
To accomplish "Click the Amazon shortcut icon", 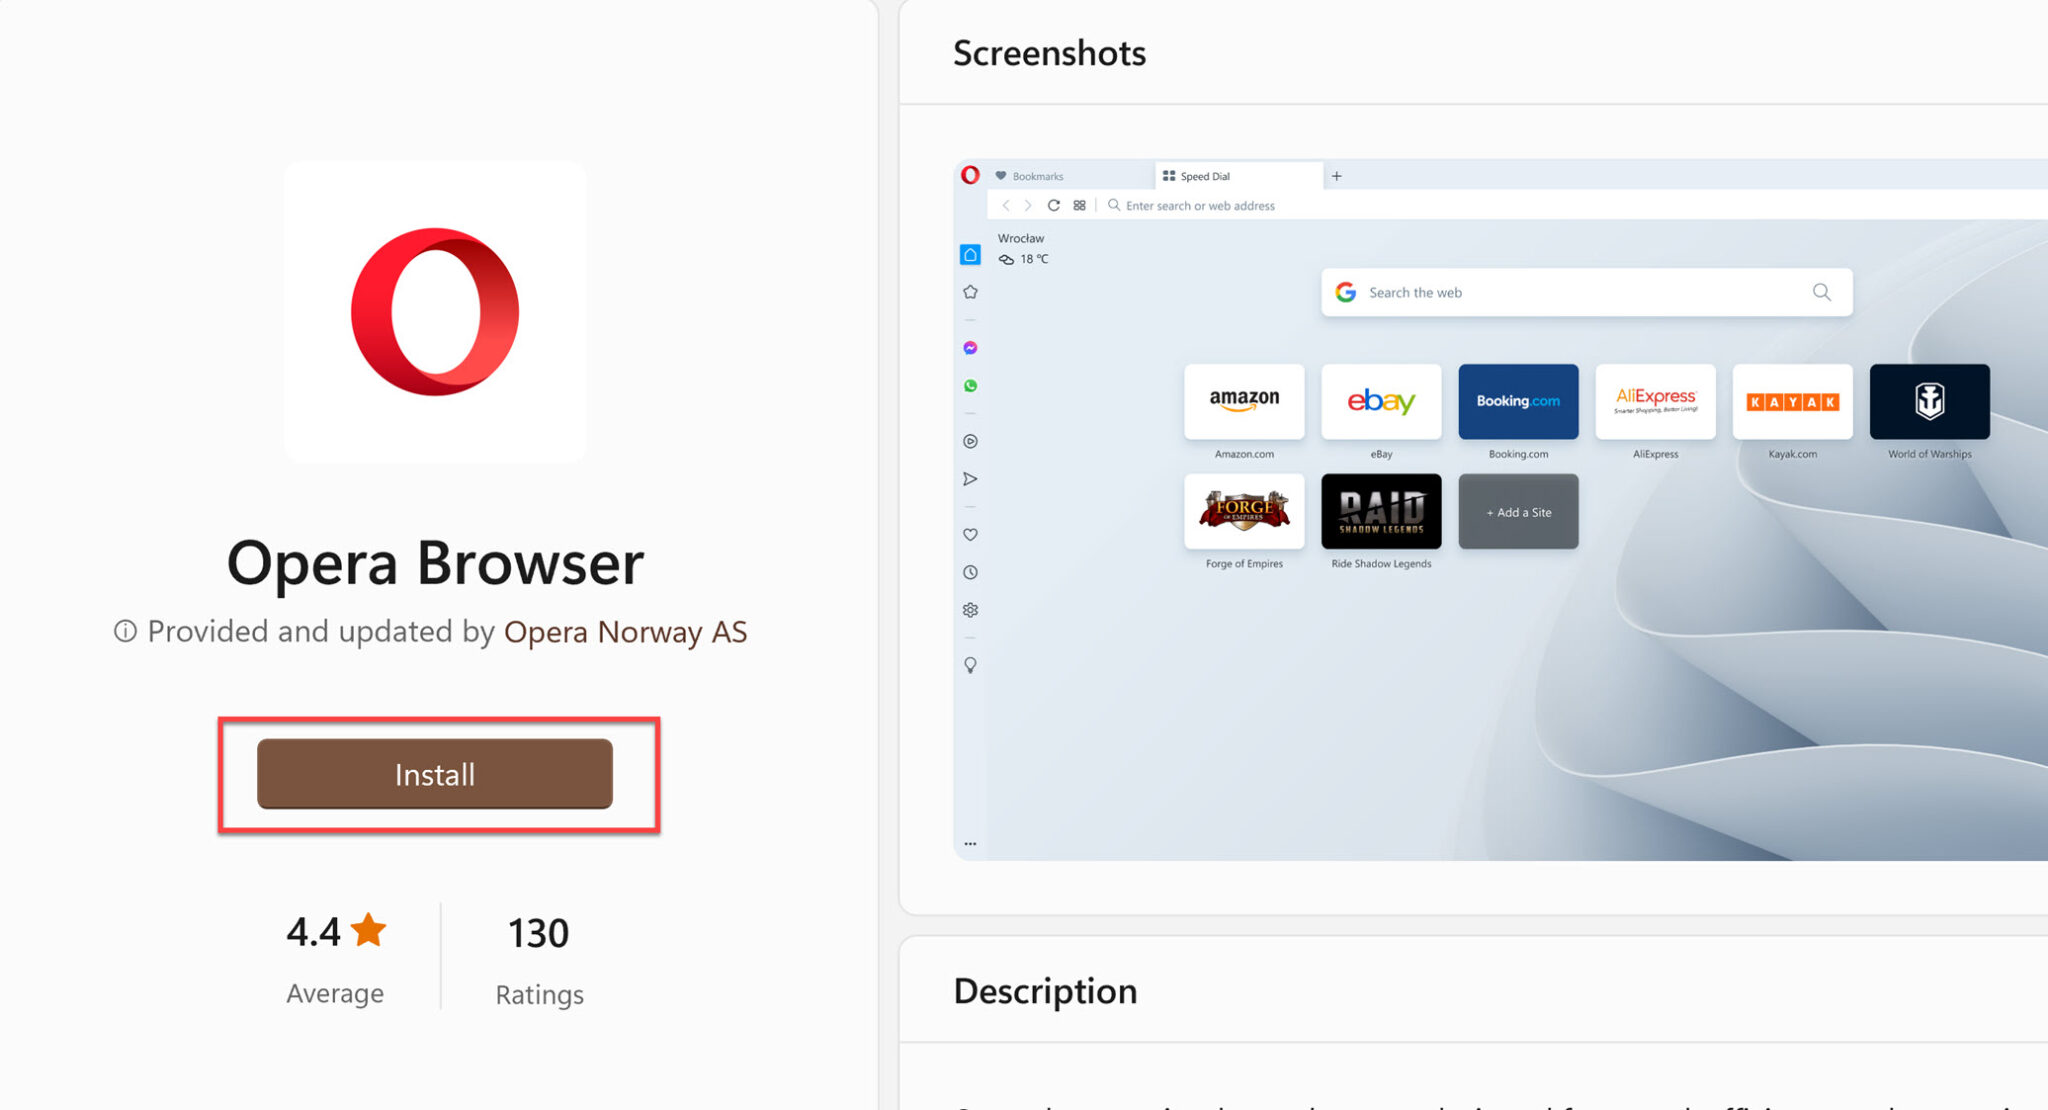I will coord(1245,401).
